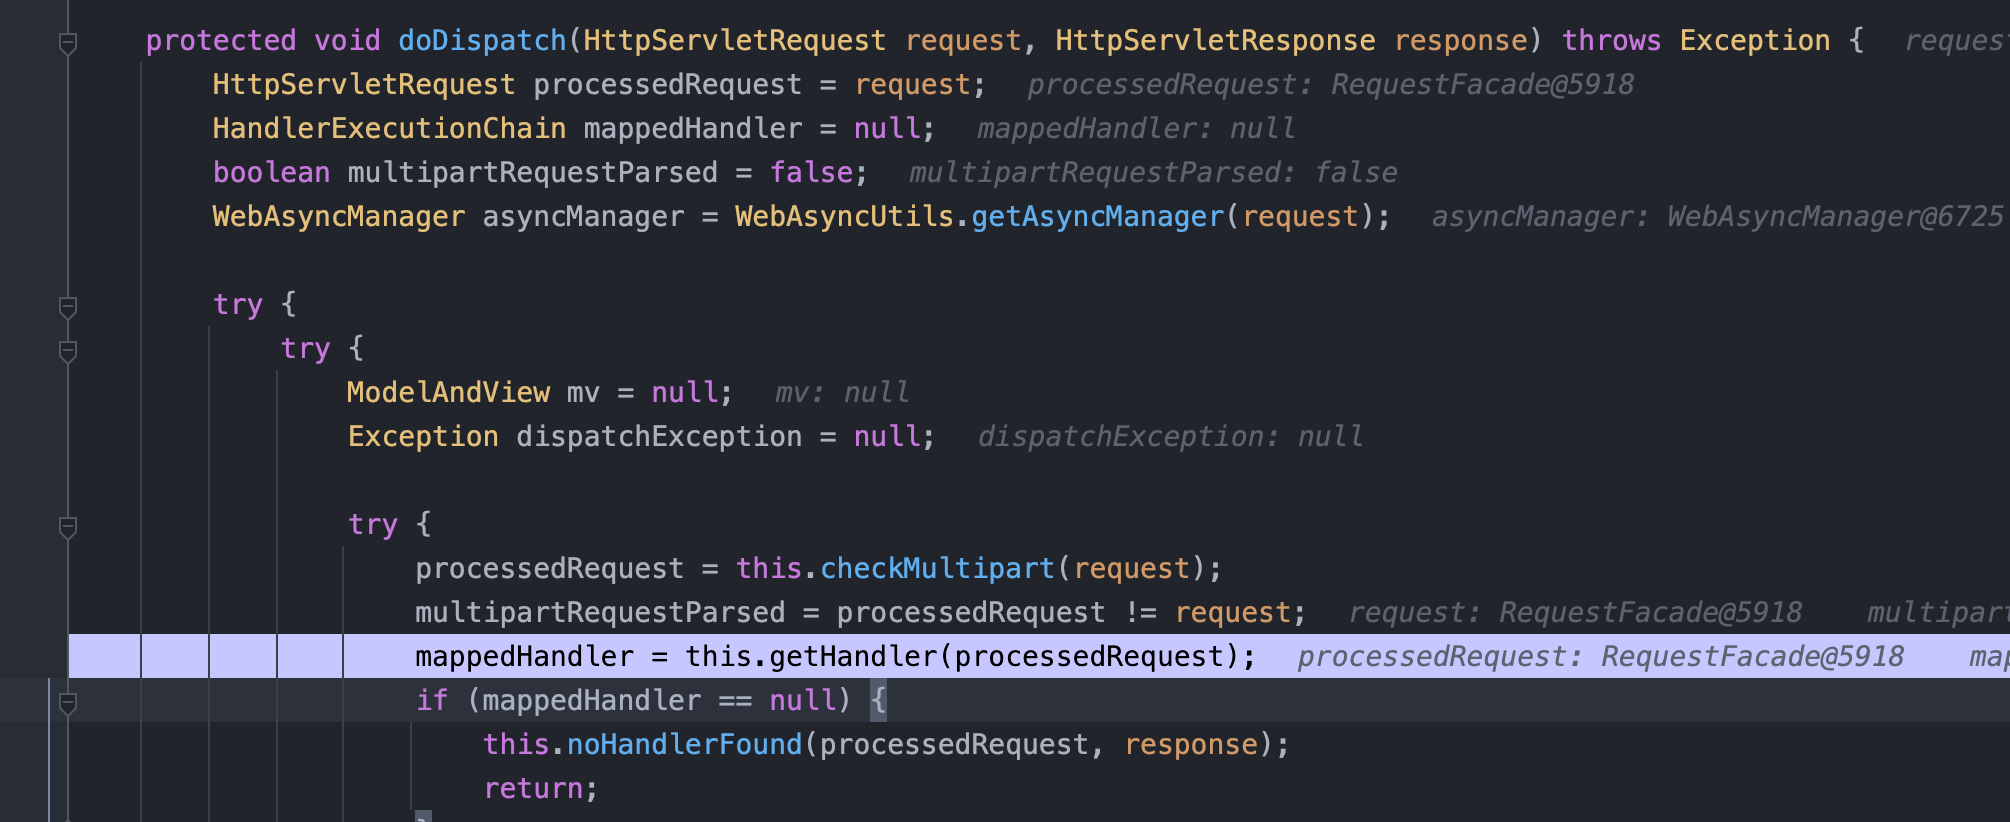The height and width of the screenshot is (822, 2010).
Task: Click the throws keyword in method signature
Action: coord(1611,41)
